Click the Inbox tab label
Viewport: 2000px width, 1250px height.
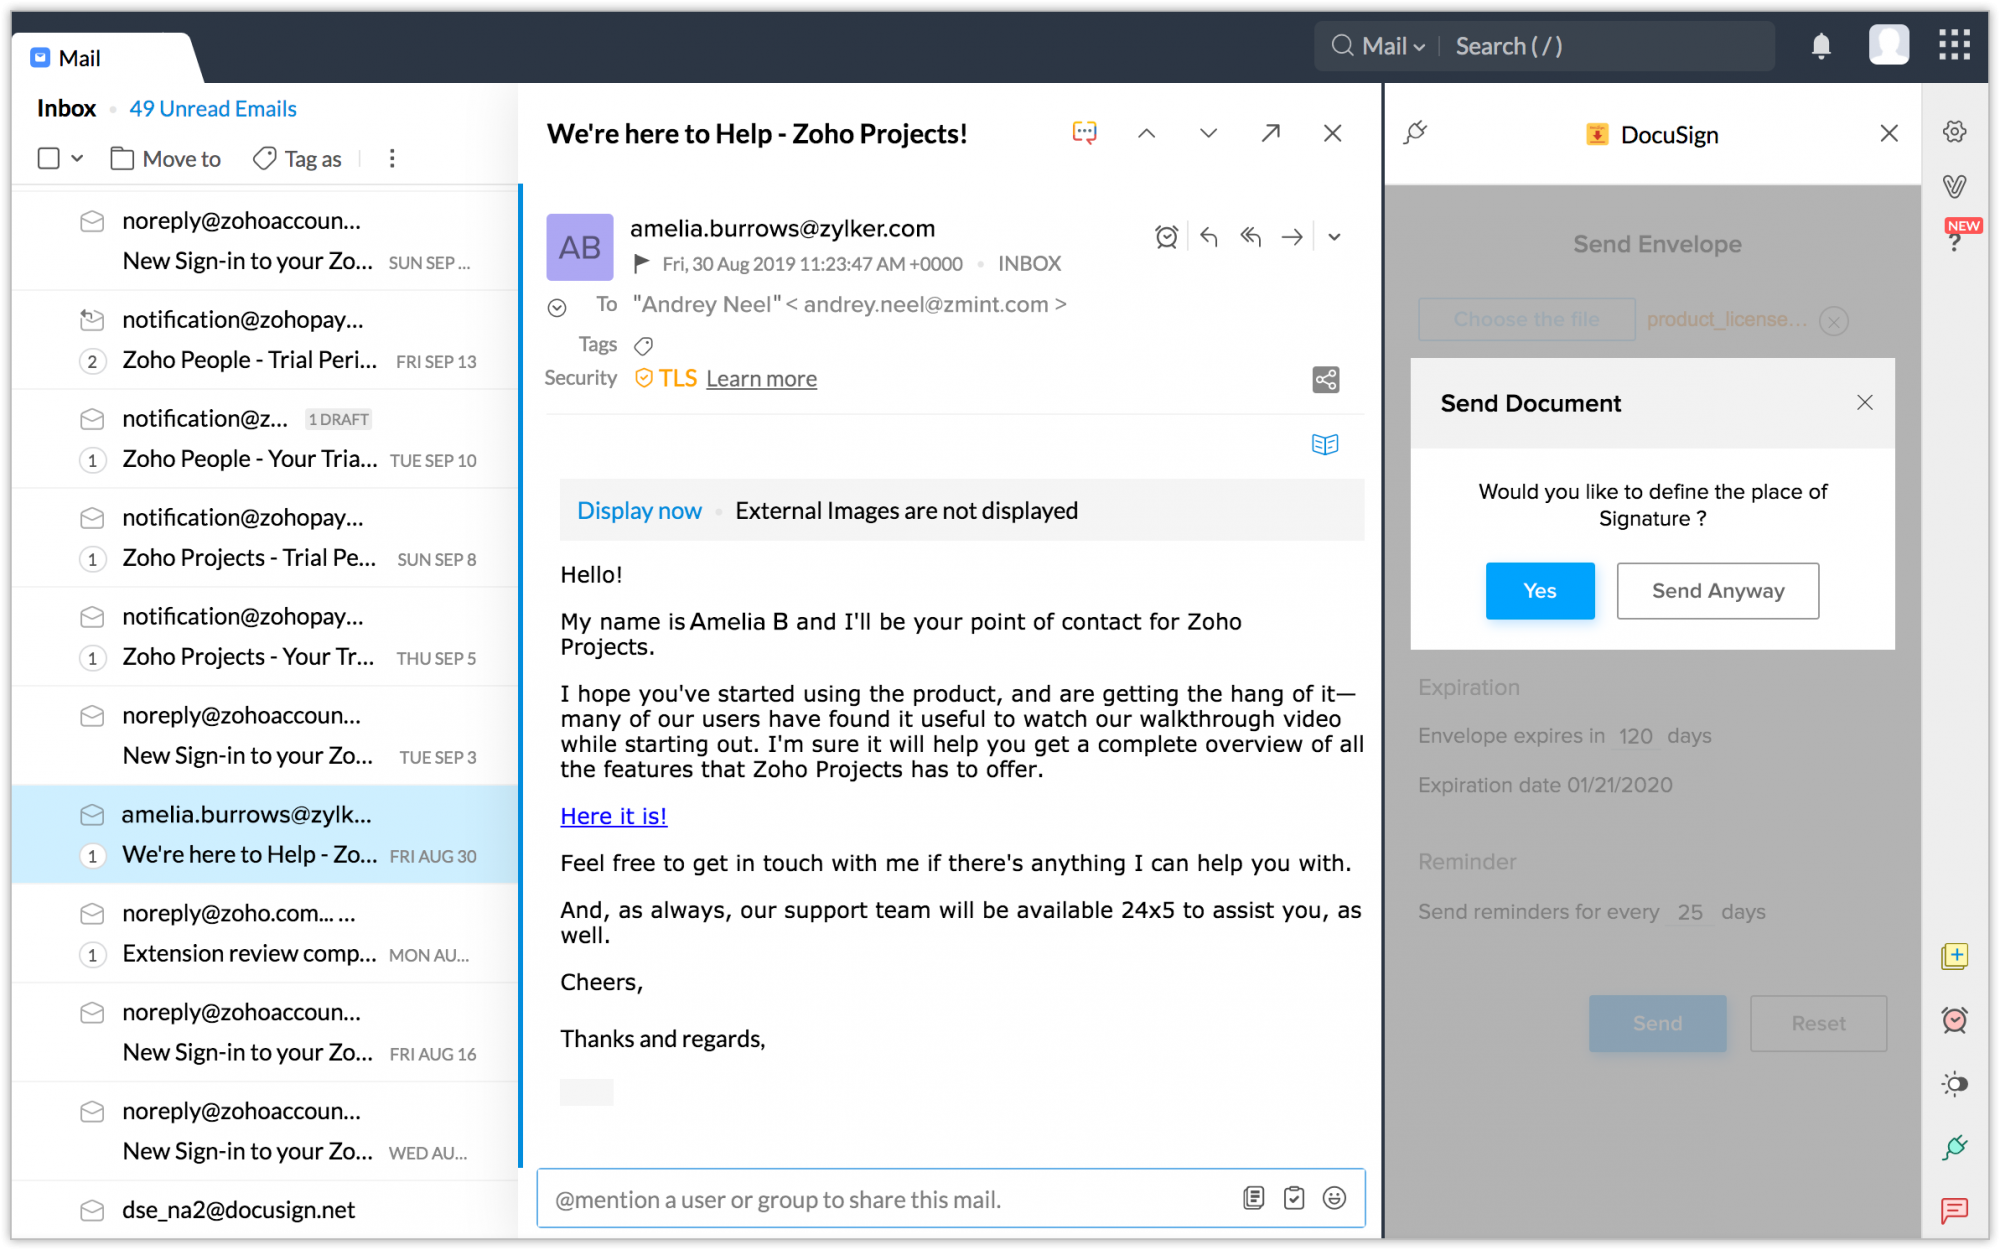[68, 108]
